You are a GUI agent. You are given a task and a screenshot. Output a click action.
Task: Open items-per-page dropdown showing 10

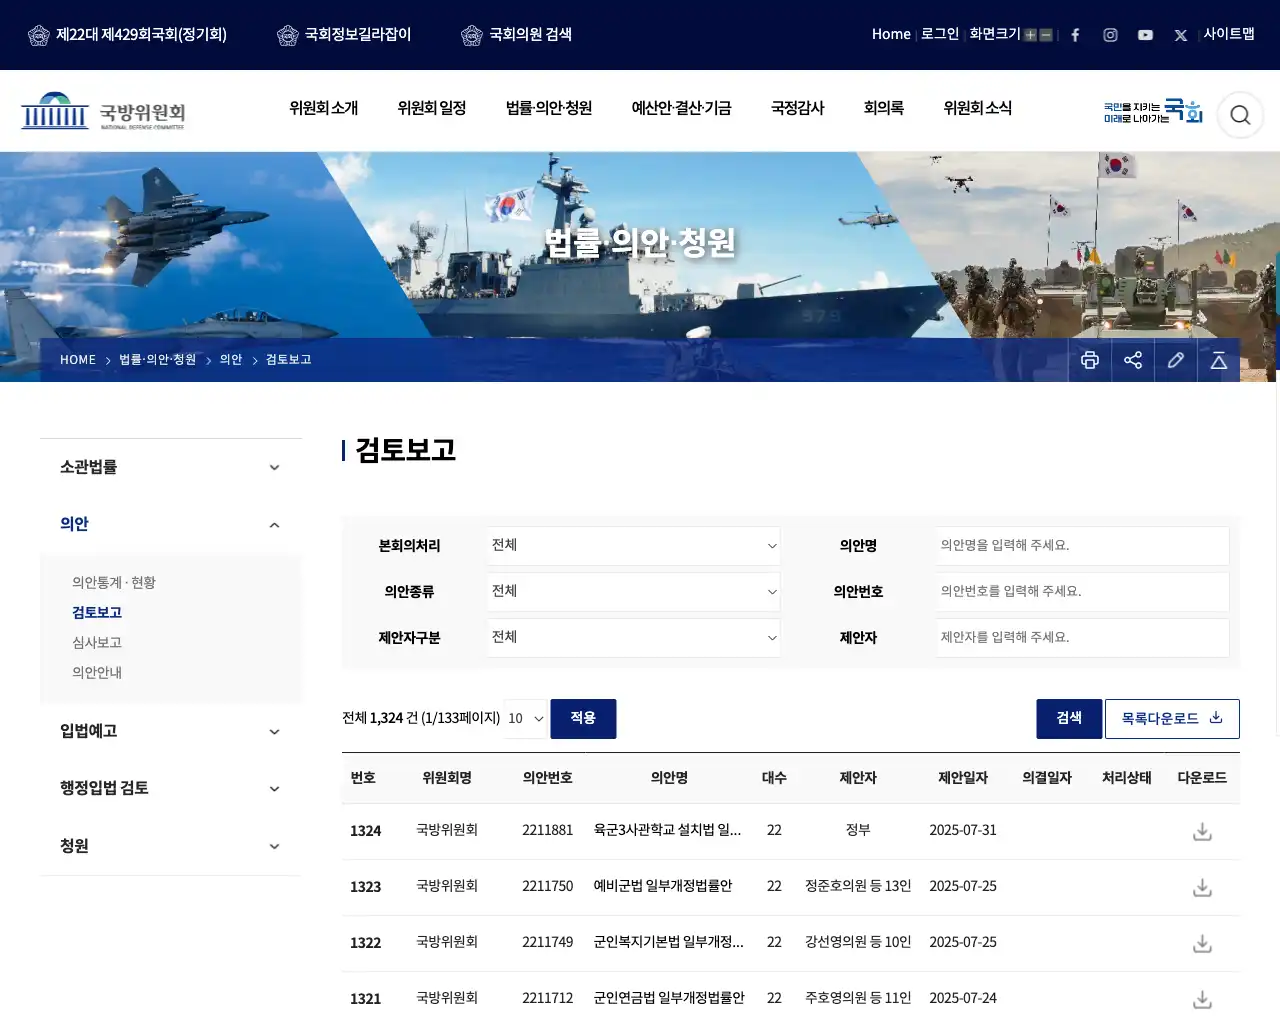click(525, 719)
